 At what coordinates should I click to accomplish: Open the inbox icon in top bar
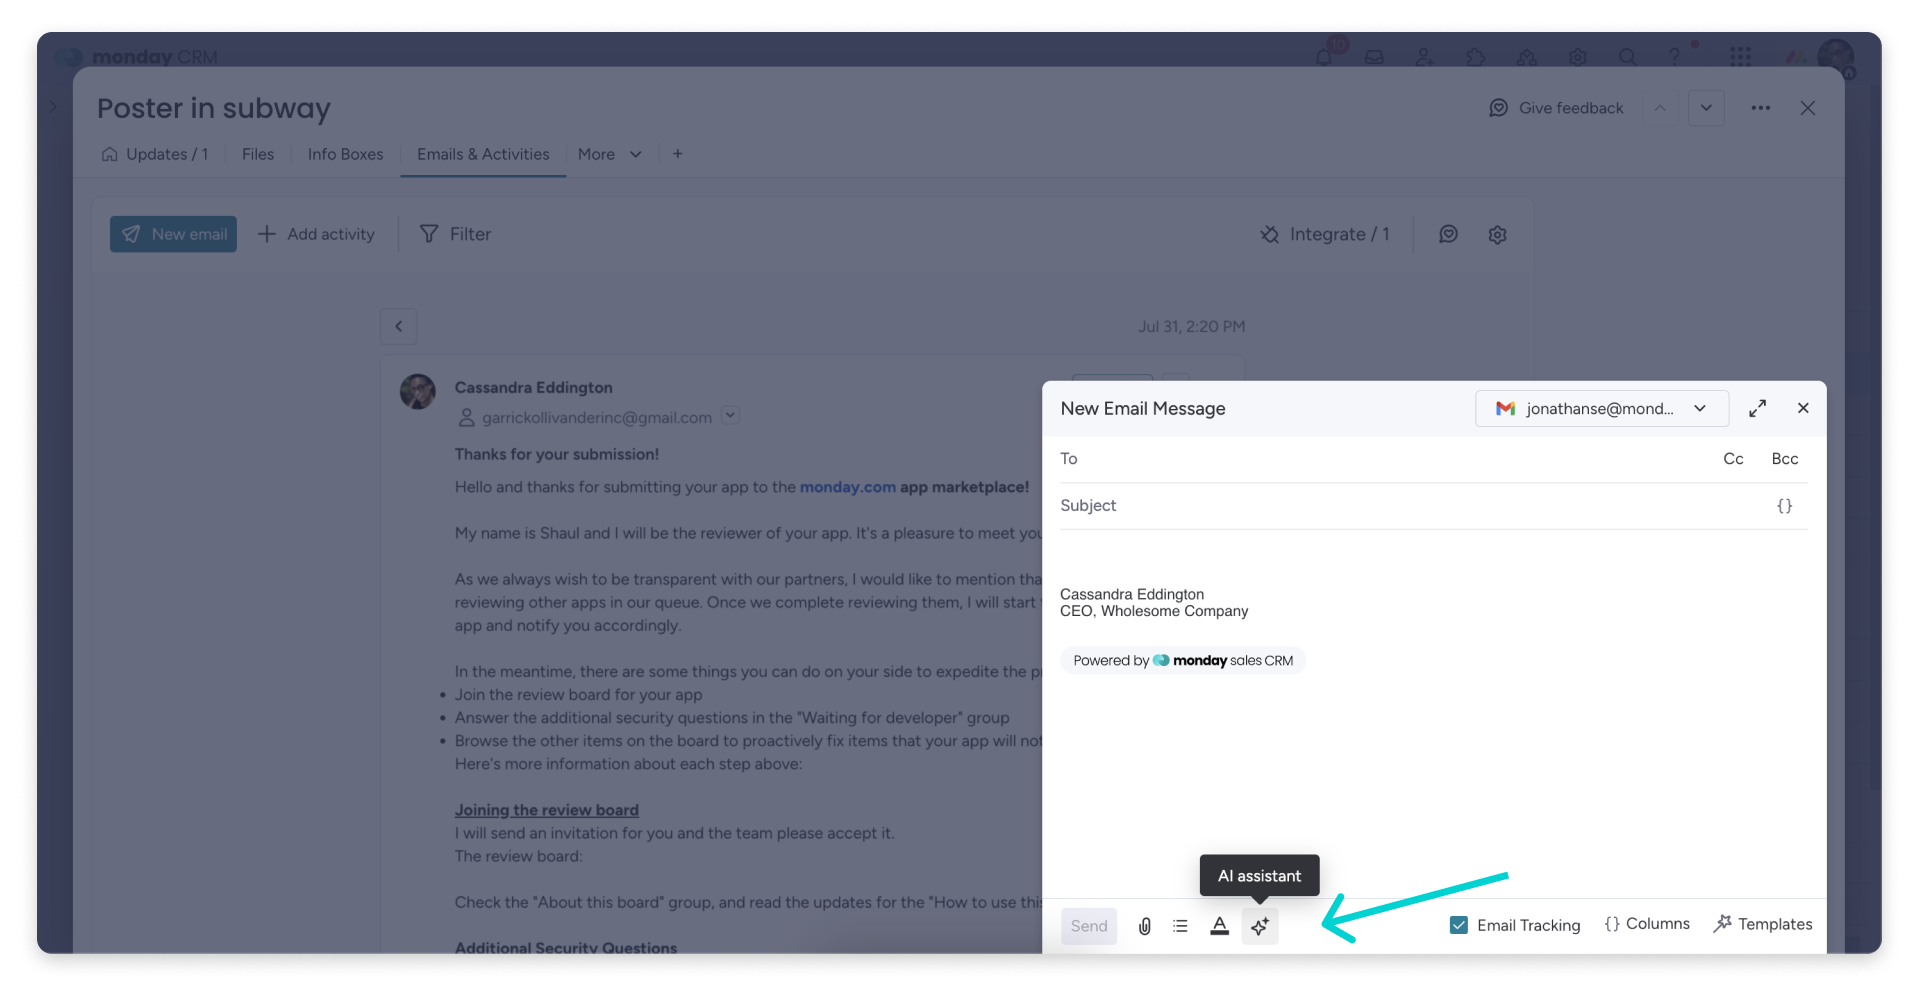pyautogui.click(x=1374, y=56)
